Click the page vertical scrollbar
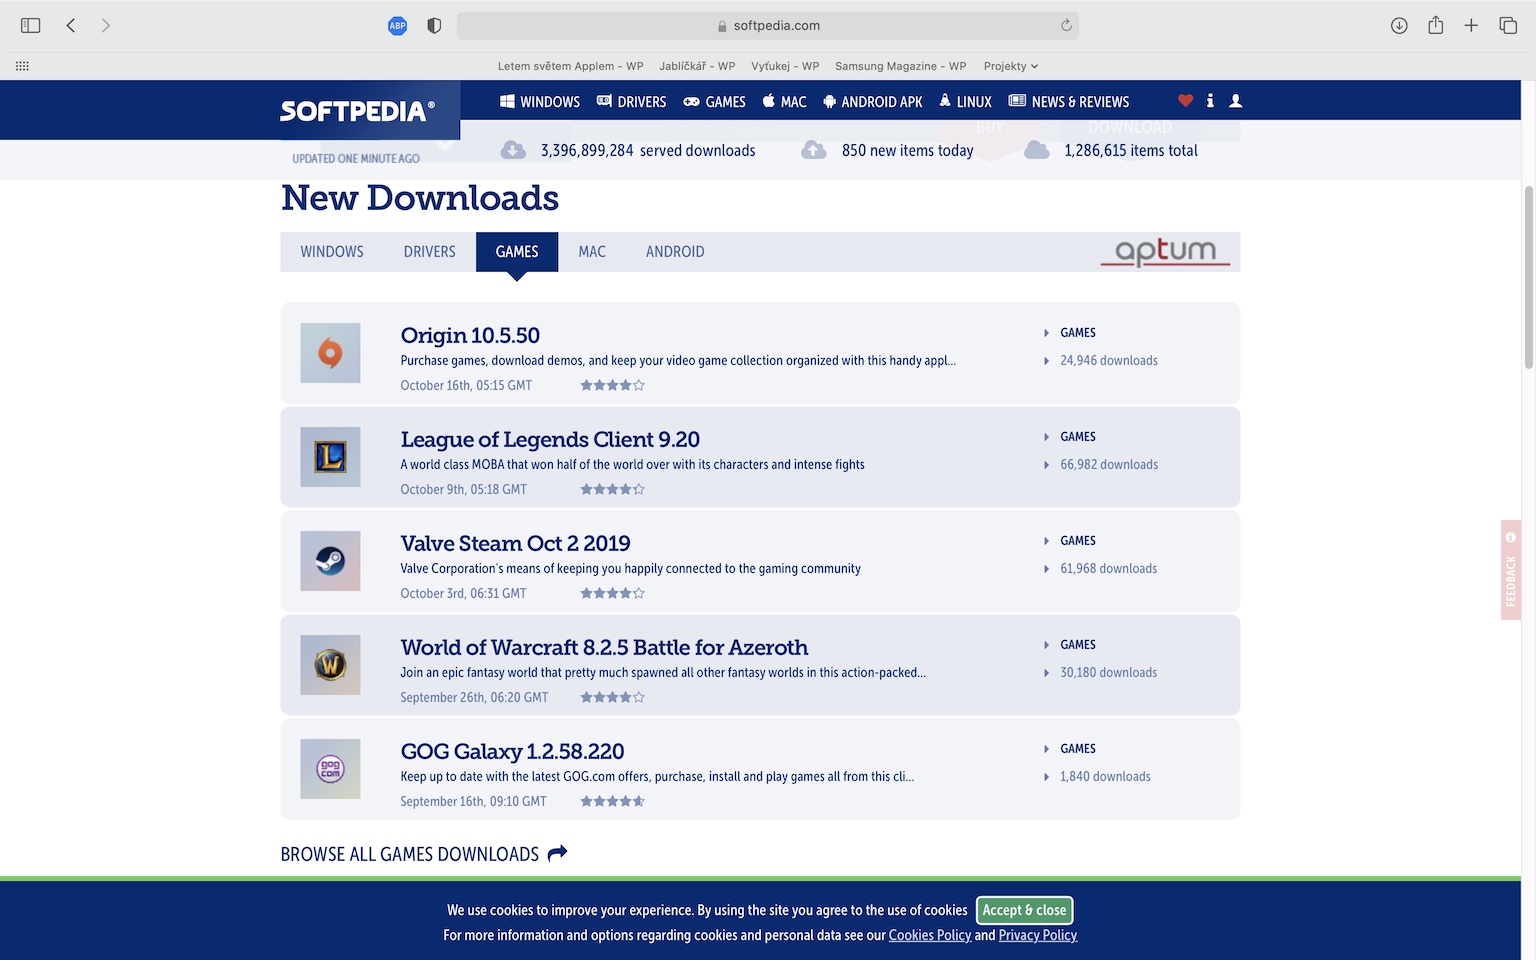 tap(1529, 277)
